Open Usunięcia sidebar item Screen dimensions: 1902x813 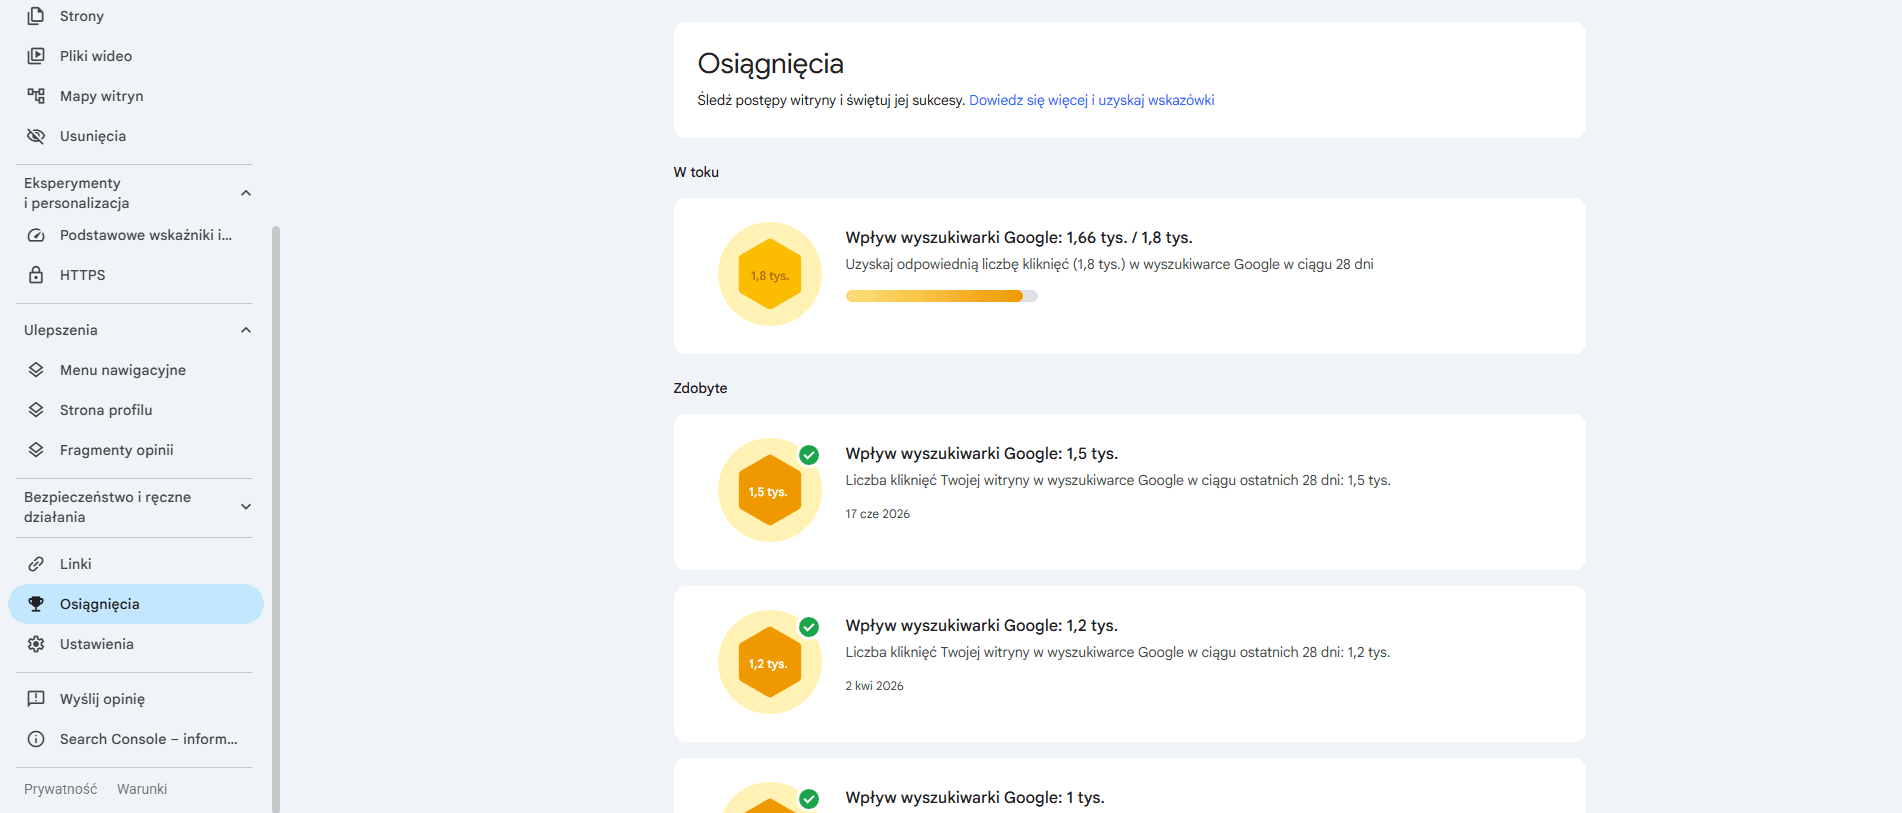tap(136, 136)
